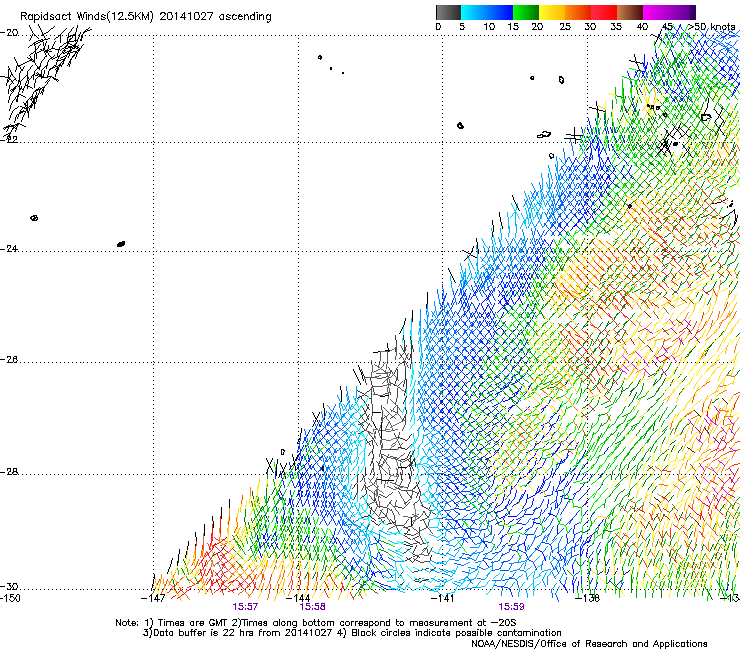The height and width of the screenshot is (650, 740).
Task: Click the Rapidsact Winds chart title
Action: 146,17
